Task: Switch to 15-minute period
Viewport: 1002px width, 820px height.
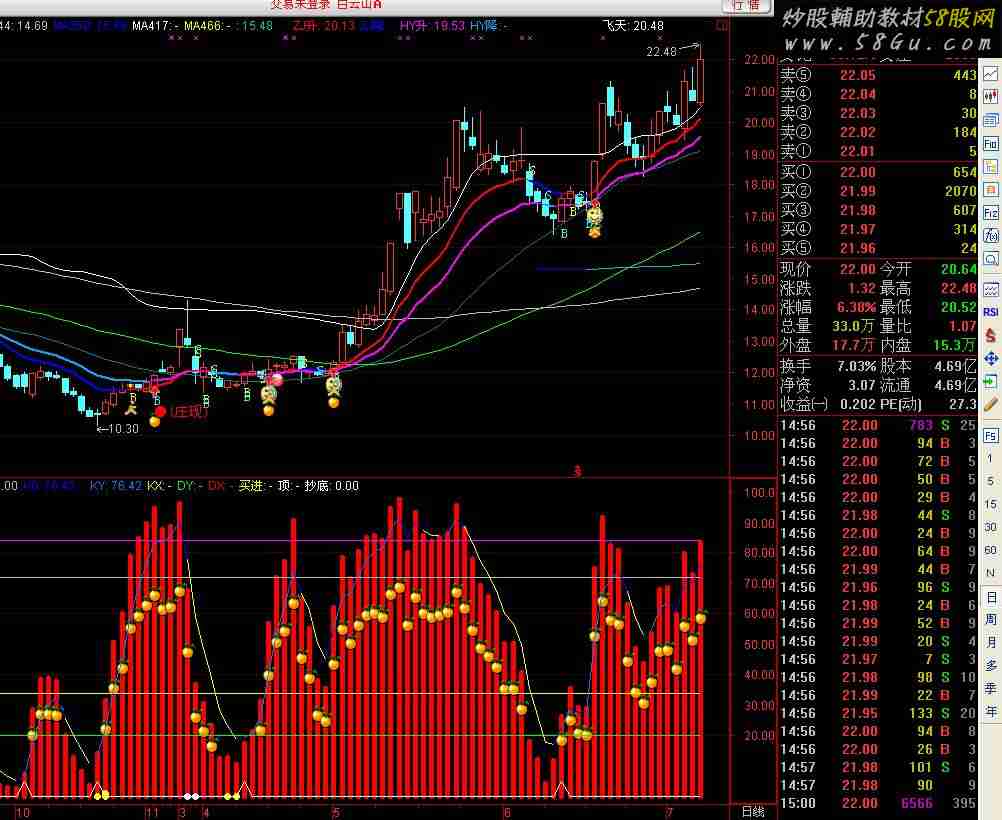Action: [x=991, y=504]
